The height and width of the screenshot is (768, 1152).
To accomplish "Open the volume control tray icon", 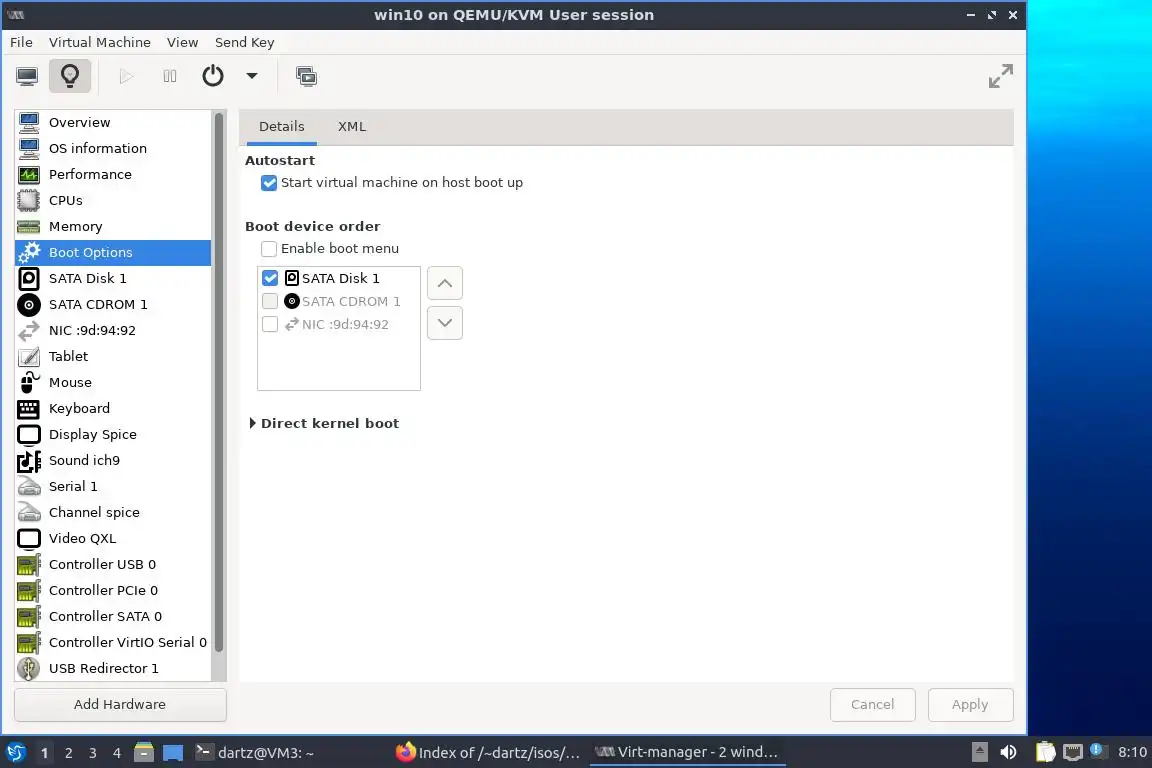I will (1008, 753).
